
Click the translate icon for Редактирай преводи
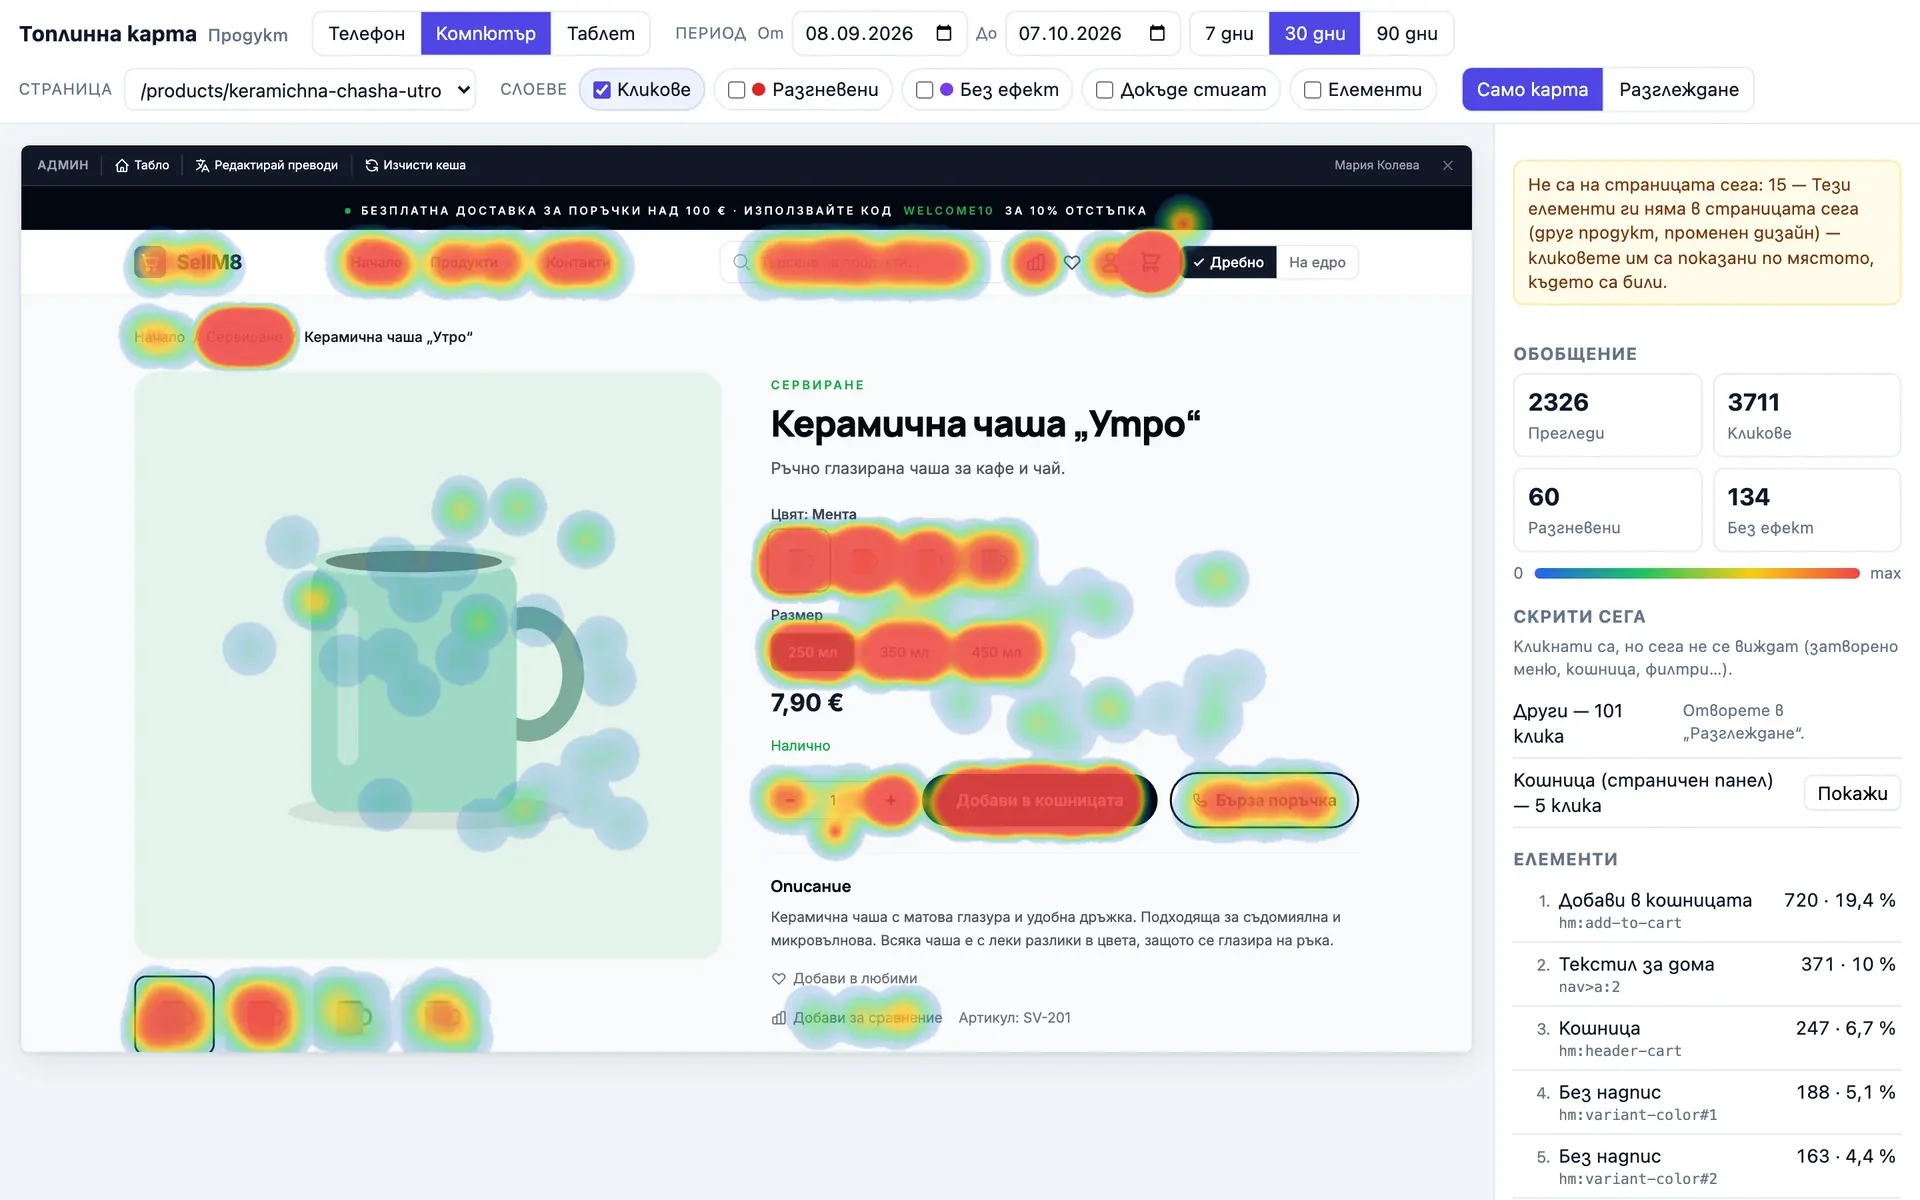click(202, 165)
